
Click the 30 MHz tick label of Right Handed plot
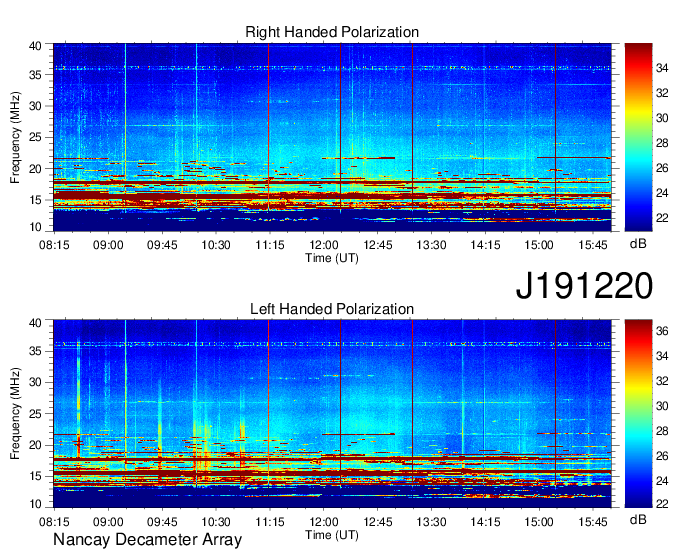(35, 106)
